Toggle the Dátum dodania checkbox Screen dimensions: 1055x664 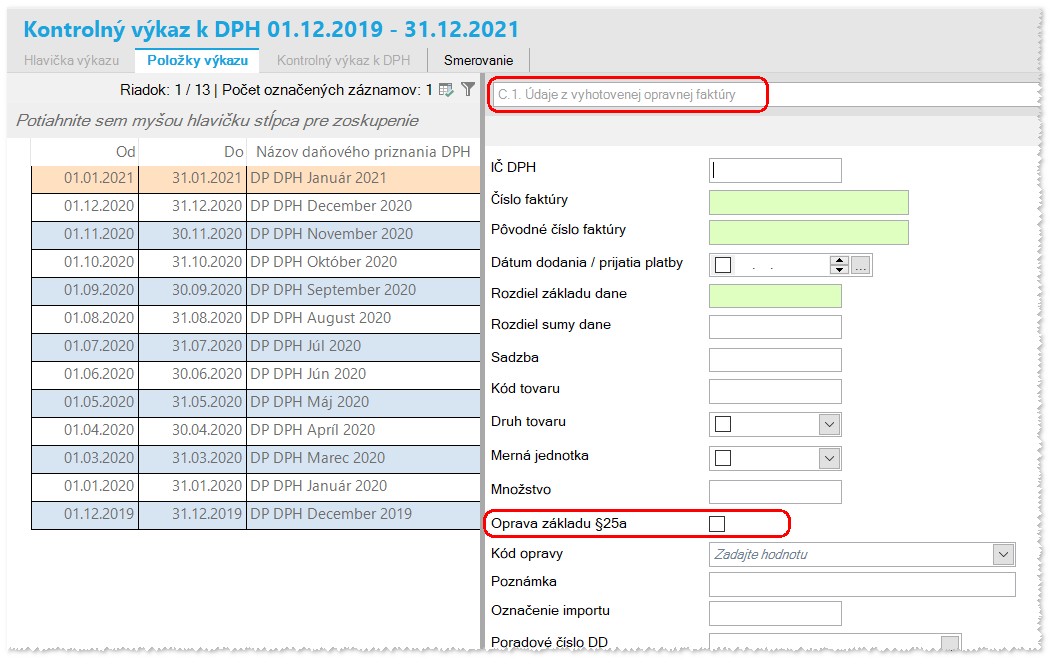[723, 265]
